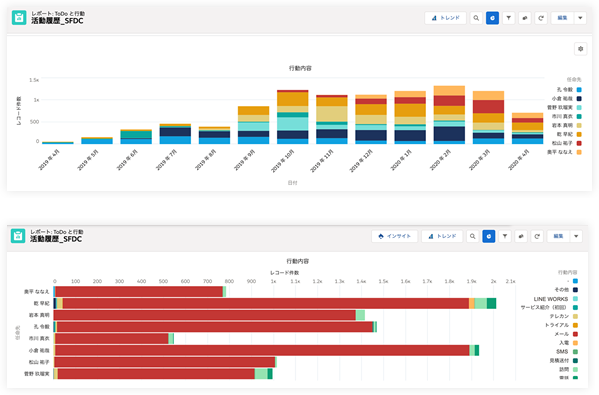
Task: Toggle the blue chart icon in upper report
Action: coord(492,18)
